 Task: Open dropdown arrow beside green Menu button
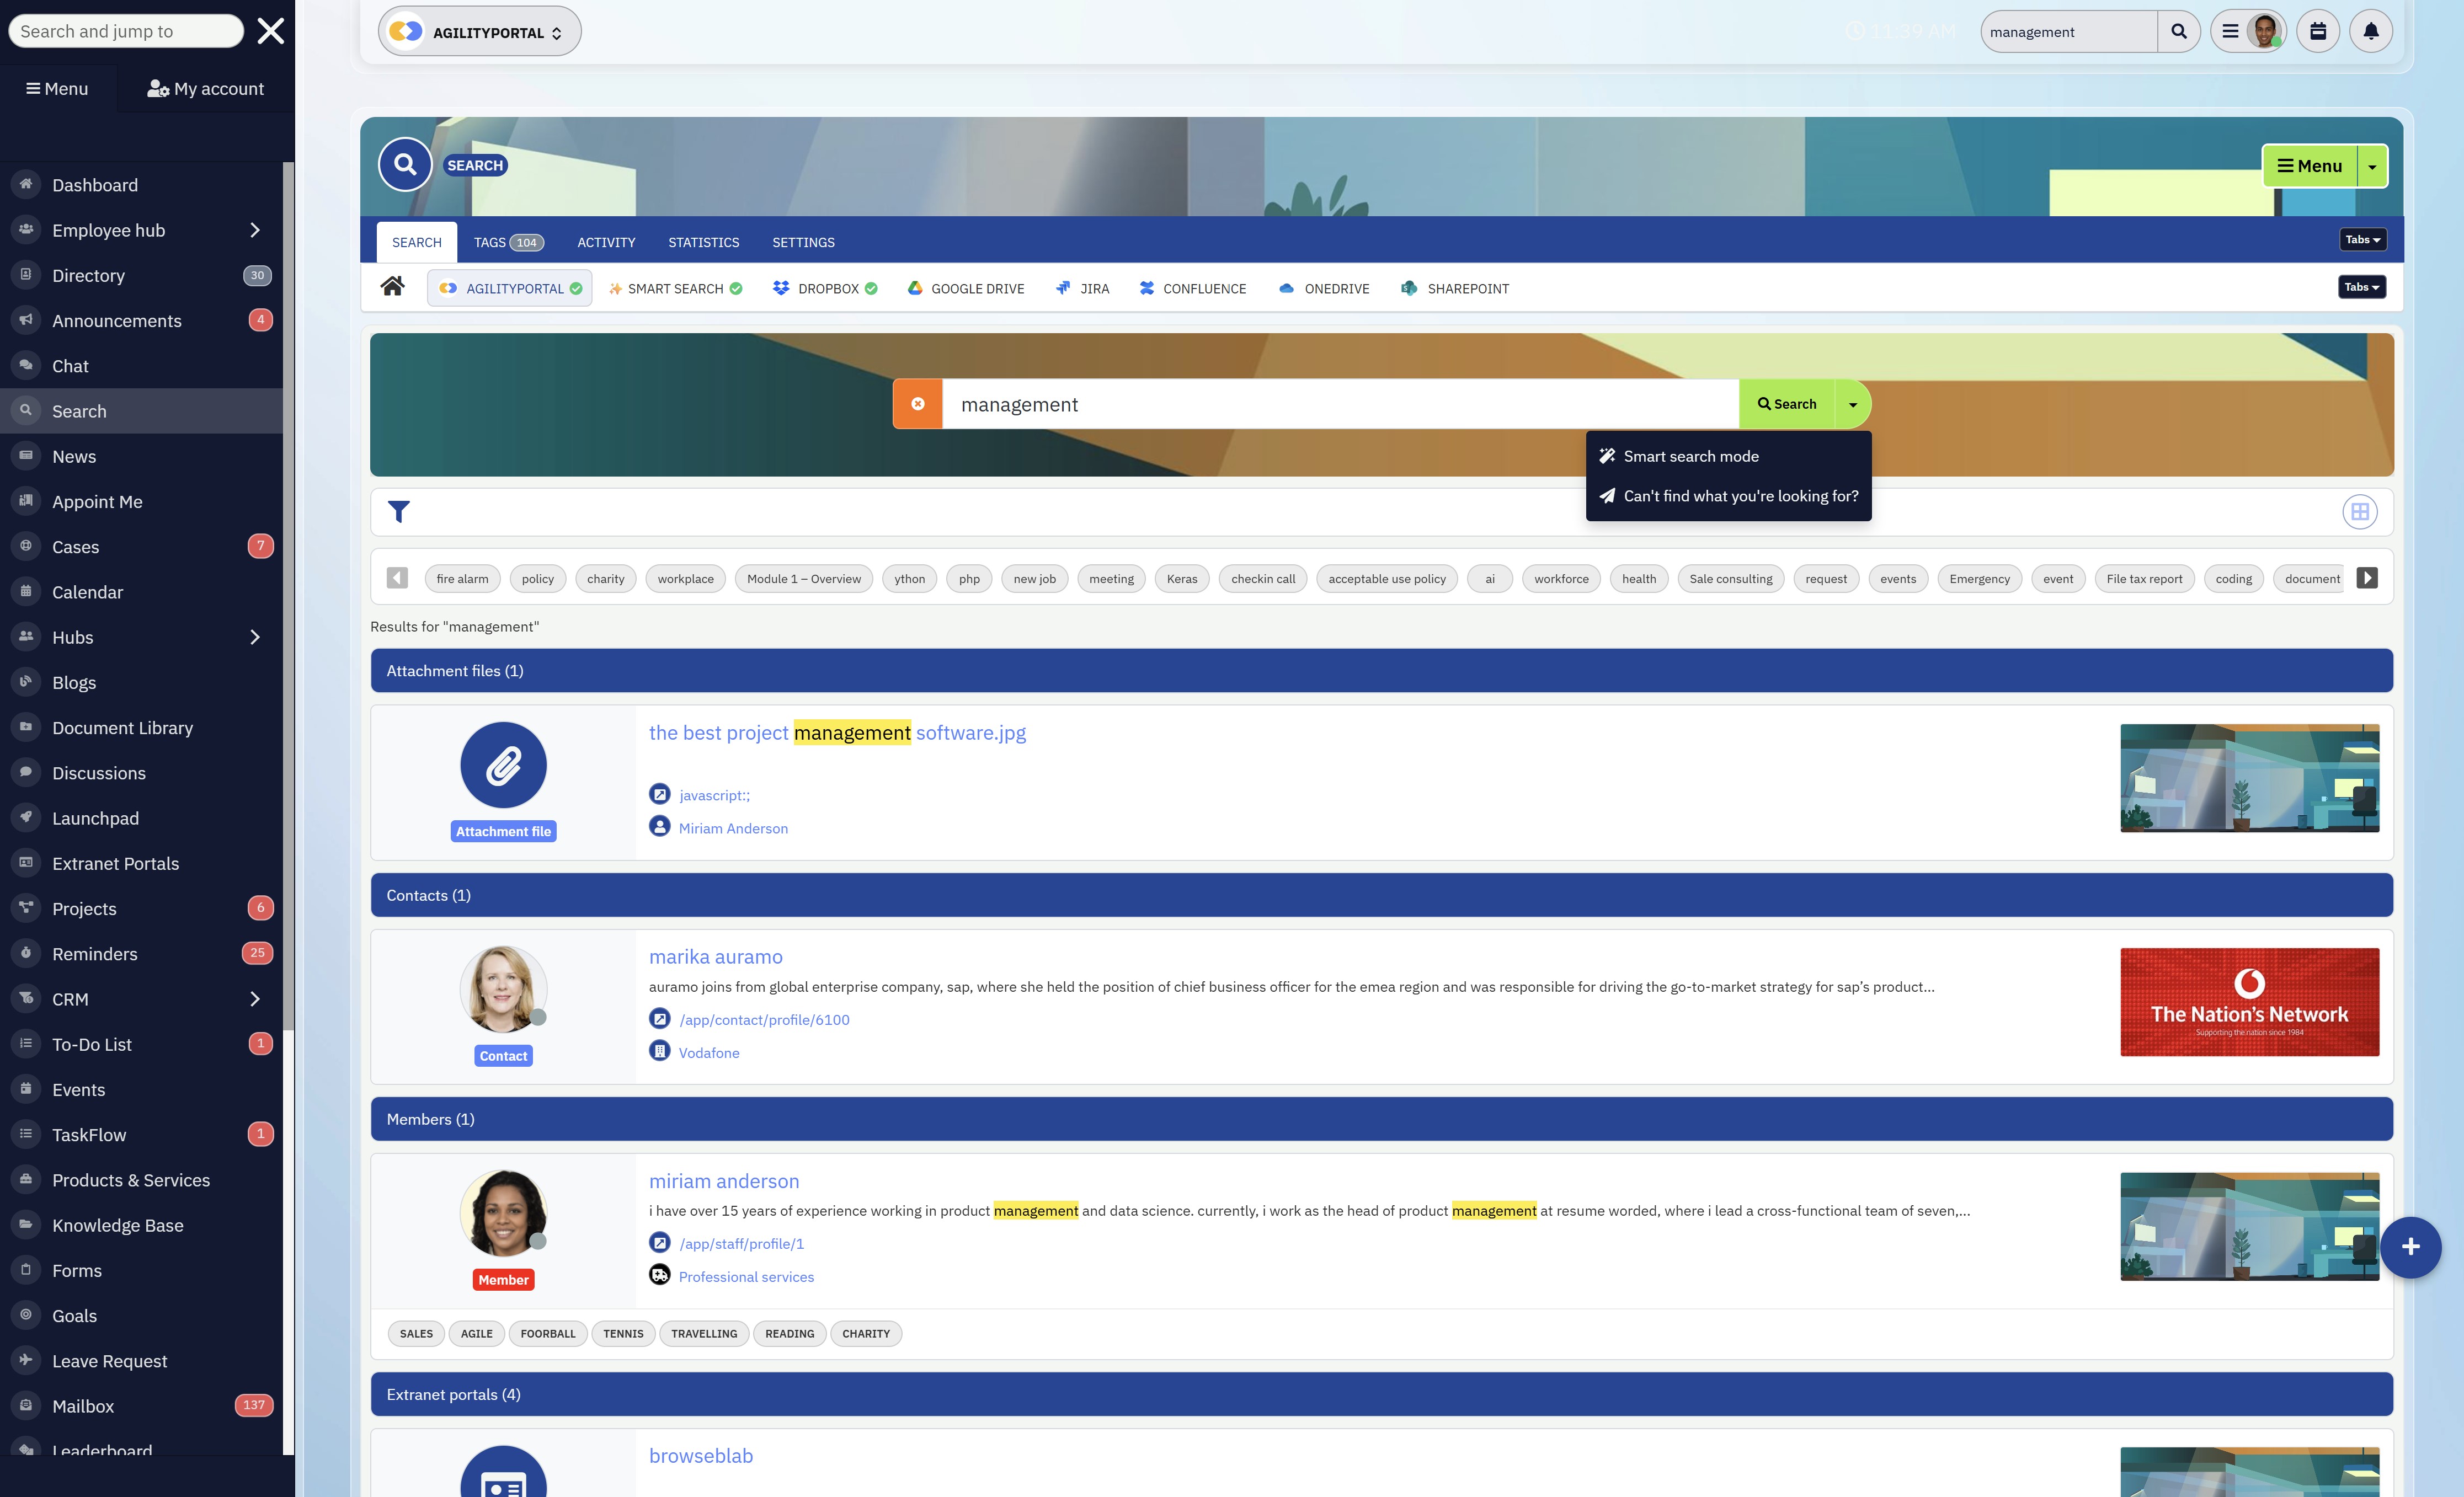click(x=2372, y=167)
